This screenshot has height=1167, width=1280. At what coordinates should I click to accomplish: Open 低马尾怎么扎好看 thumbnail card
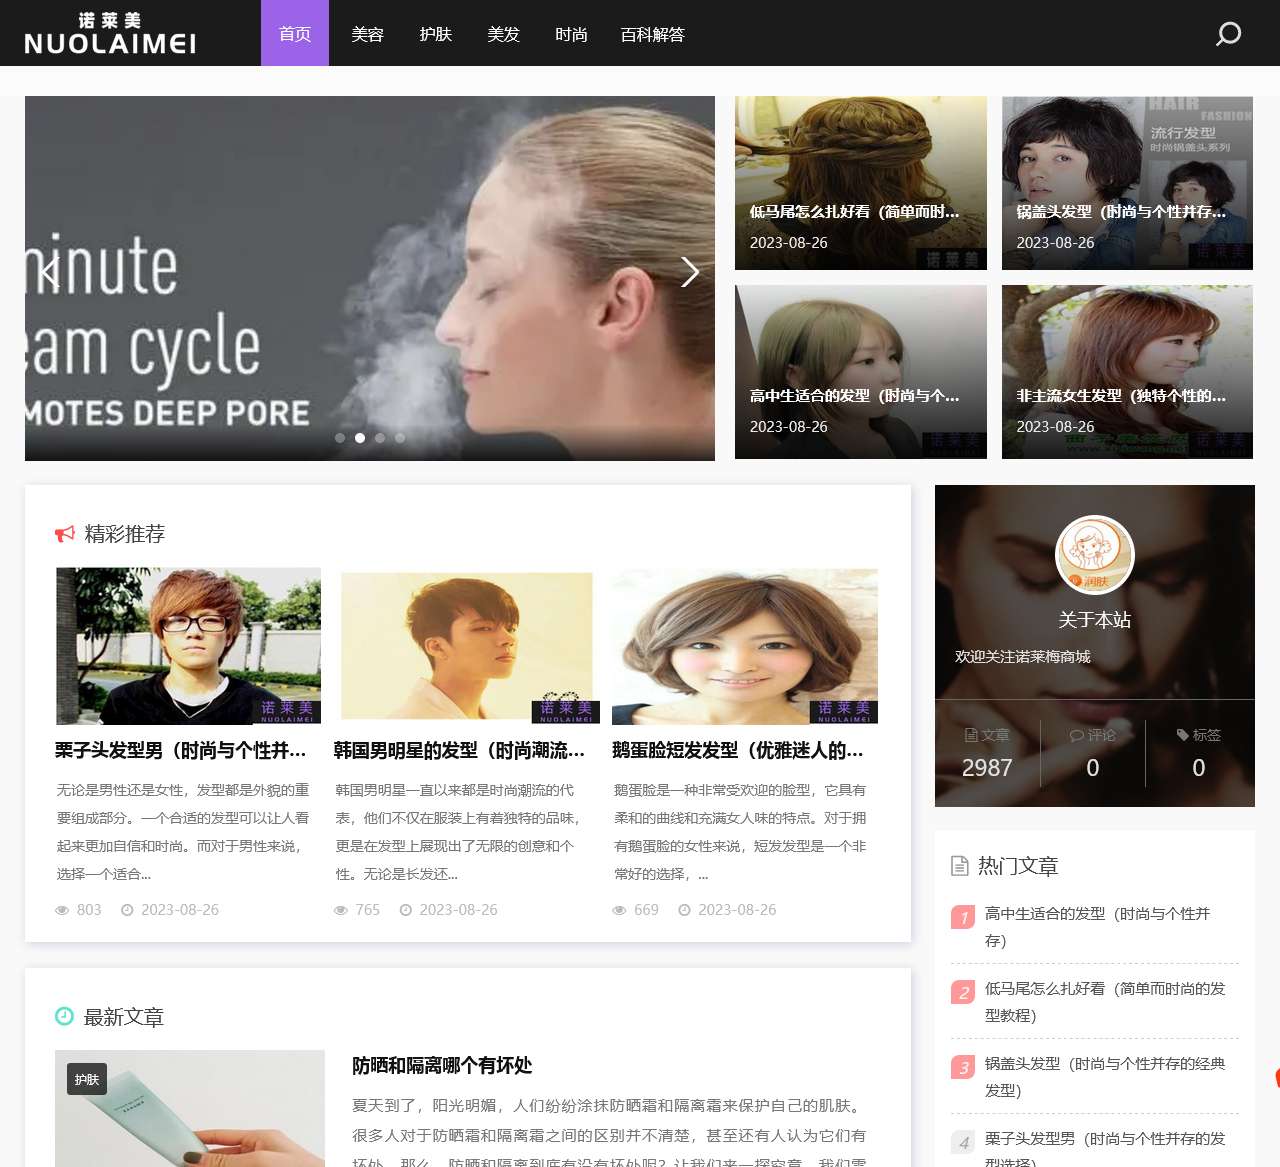pos(861,183)
